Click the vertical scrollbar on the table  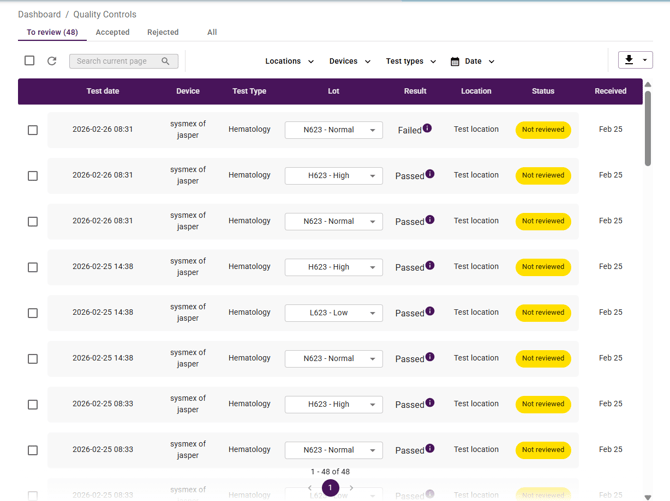click(648, 130)
